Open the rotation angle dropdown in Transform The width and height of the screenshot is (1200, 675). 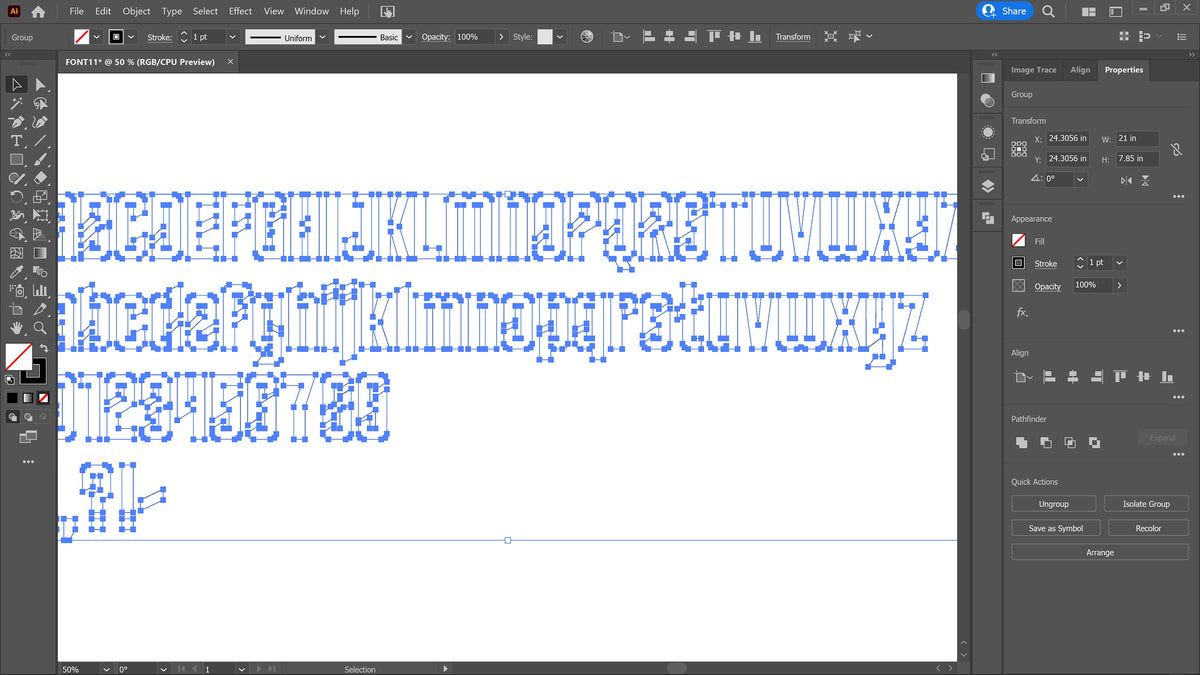click(1079, 179)
